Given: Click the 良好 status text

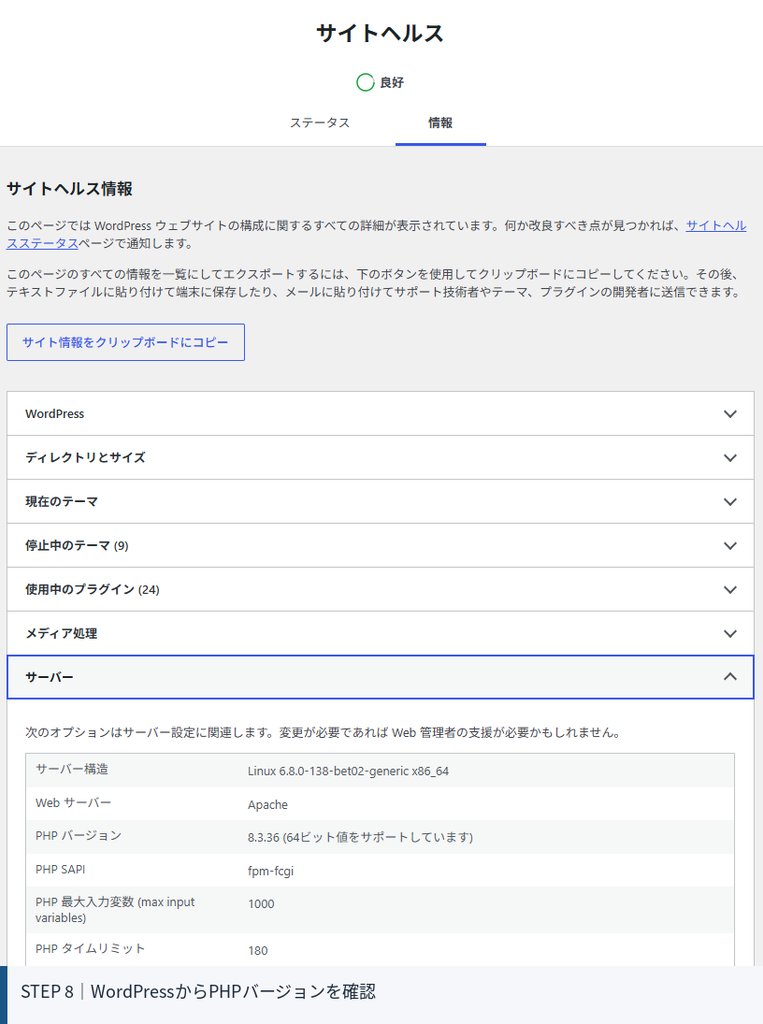Looking at the screenshot, I should (392, 83).
